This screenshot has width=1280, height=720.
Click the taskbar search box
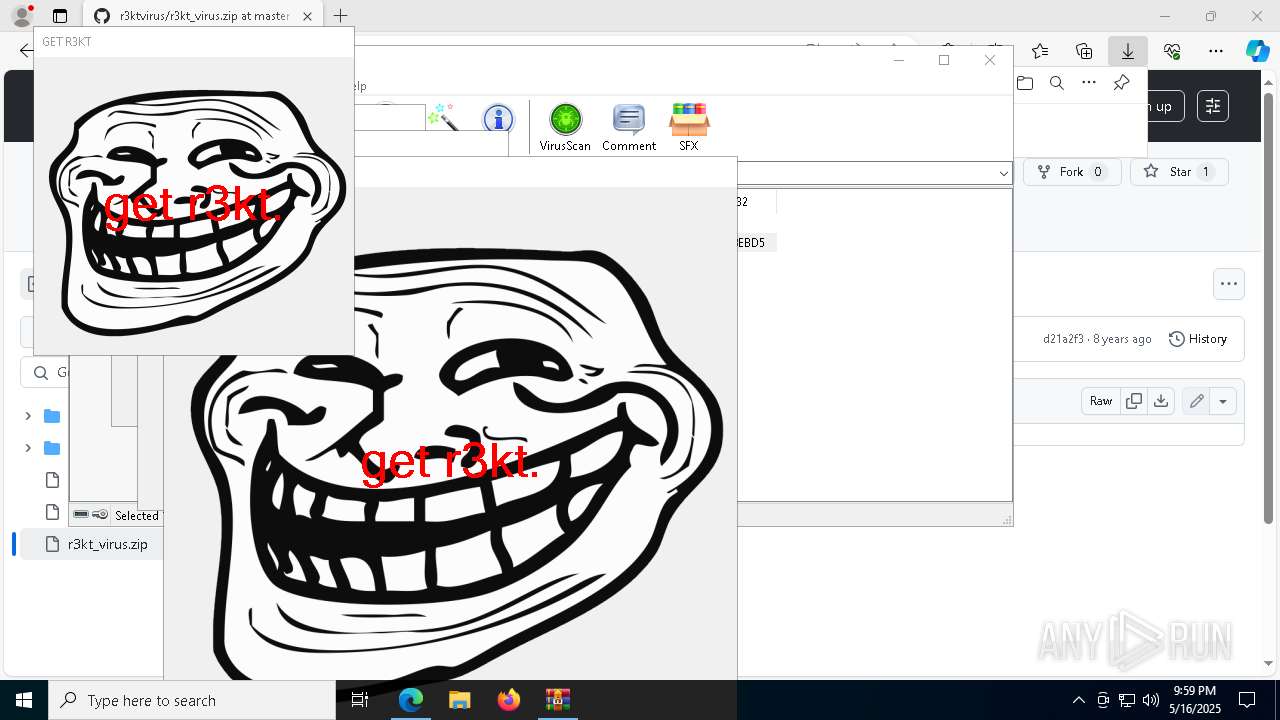coord(192,700)
